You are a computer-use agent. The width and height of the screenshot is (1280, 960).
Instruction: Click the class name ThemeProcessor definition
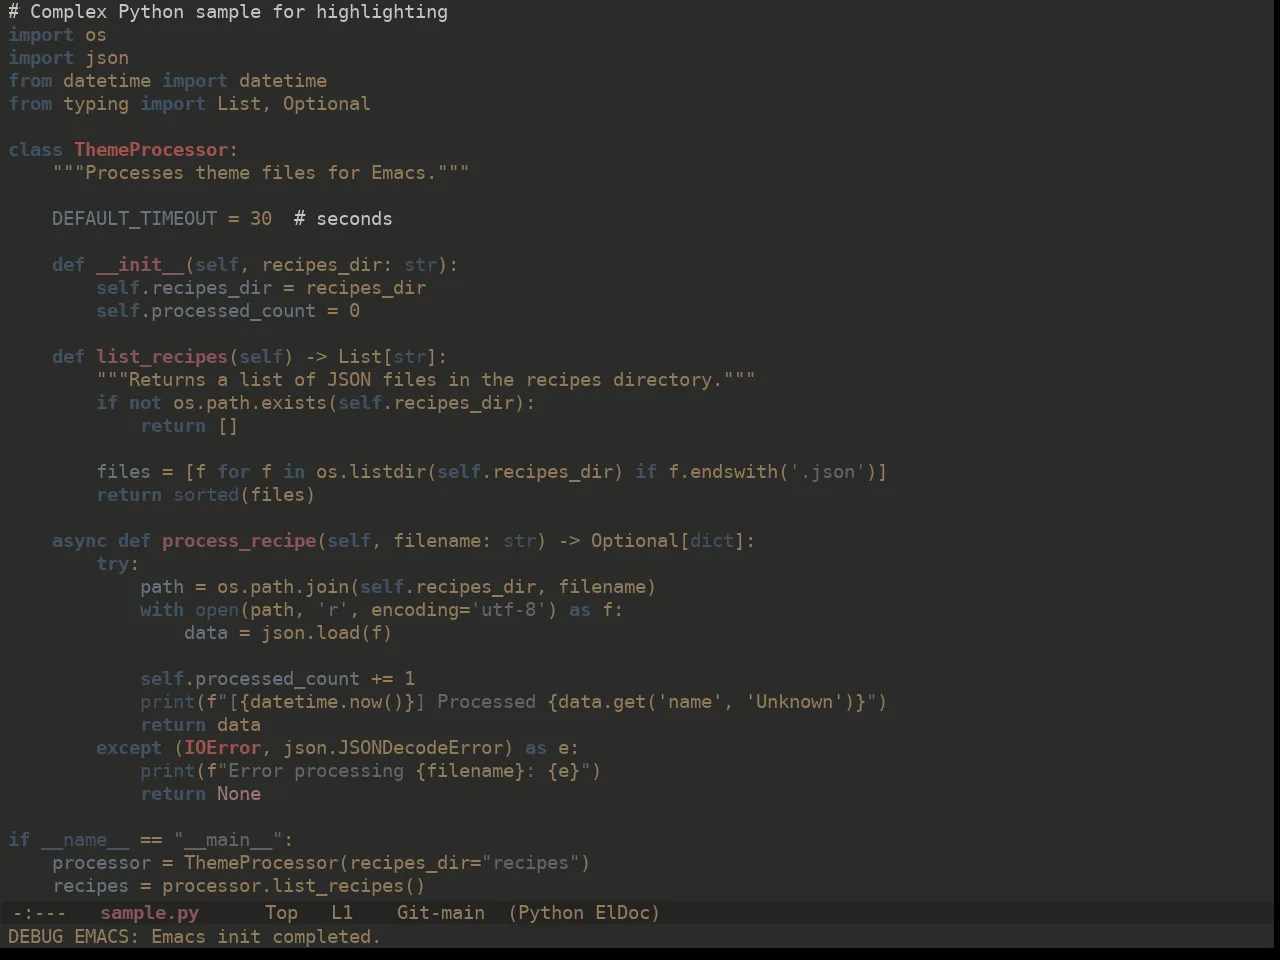click(151, 150)
